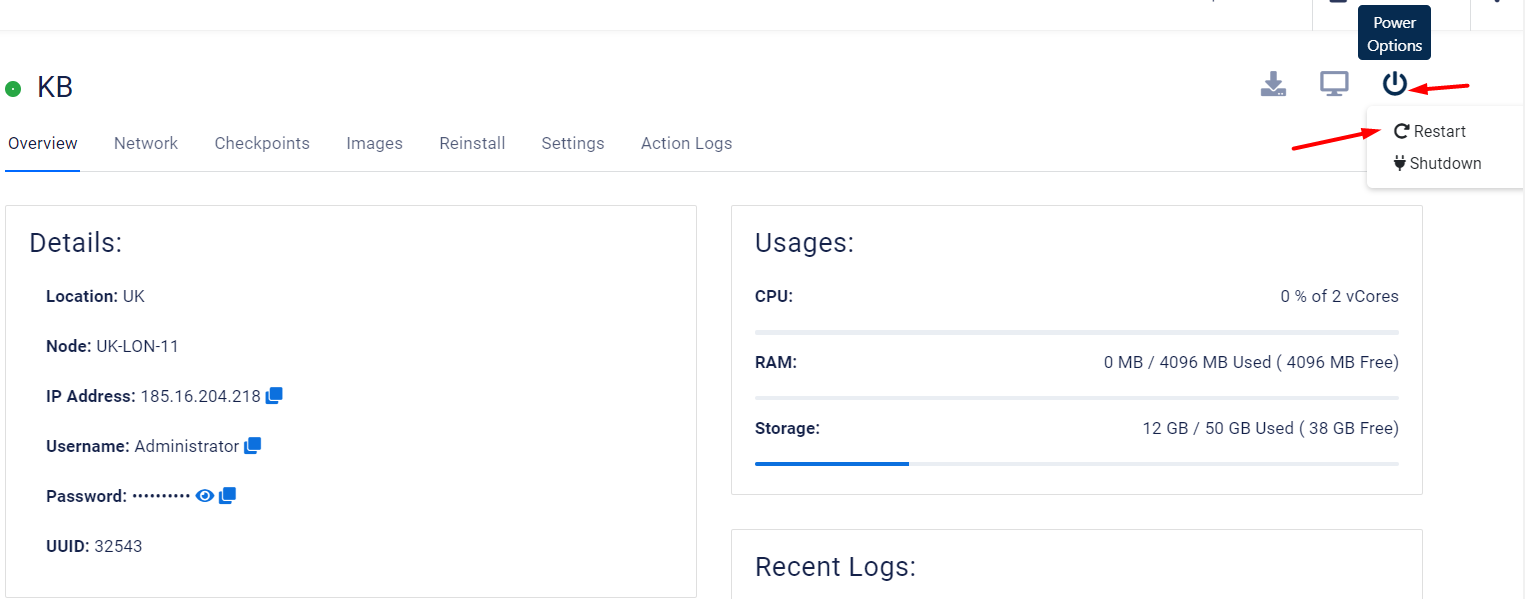Image resolution: width=1525 pixels, height=599 pixels.
Task: Reveal the hidden password with the eye icon
Action: click(x=205, y=494)
